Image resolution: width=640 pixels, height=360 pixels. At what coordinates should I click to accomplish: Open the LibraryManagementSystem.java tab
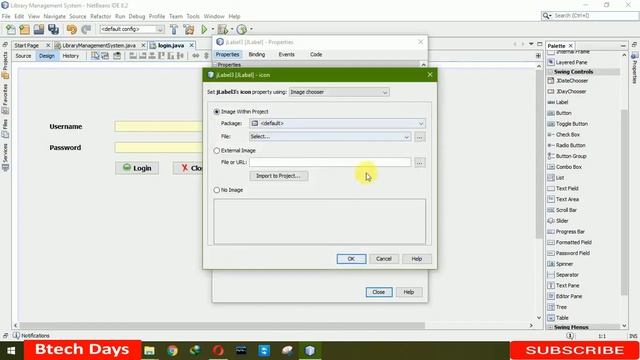point(99,45)
